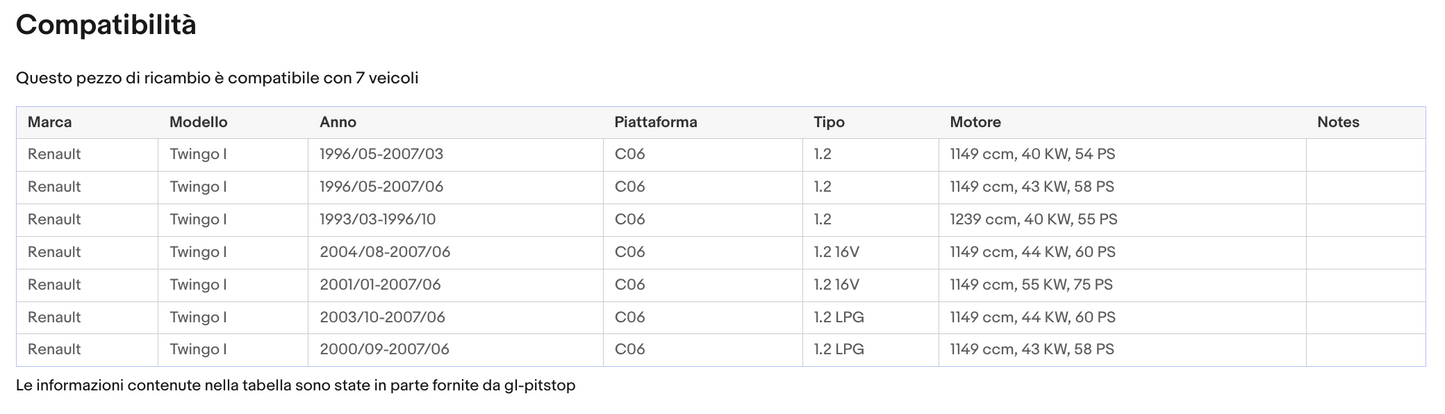Click the 1239 ccm, 40 KW, 55 PS cell
This screenshot has height=414, width=1445.
(x=1033, y=219)
